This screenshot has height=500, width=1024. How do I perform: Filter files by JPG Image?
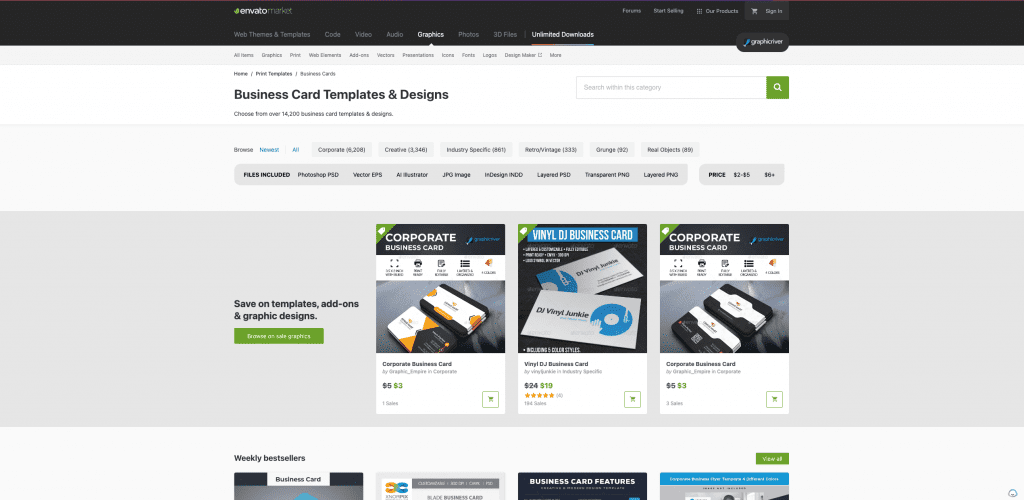[456, 175]
